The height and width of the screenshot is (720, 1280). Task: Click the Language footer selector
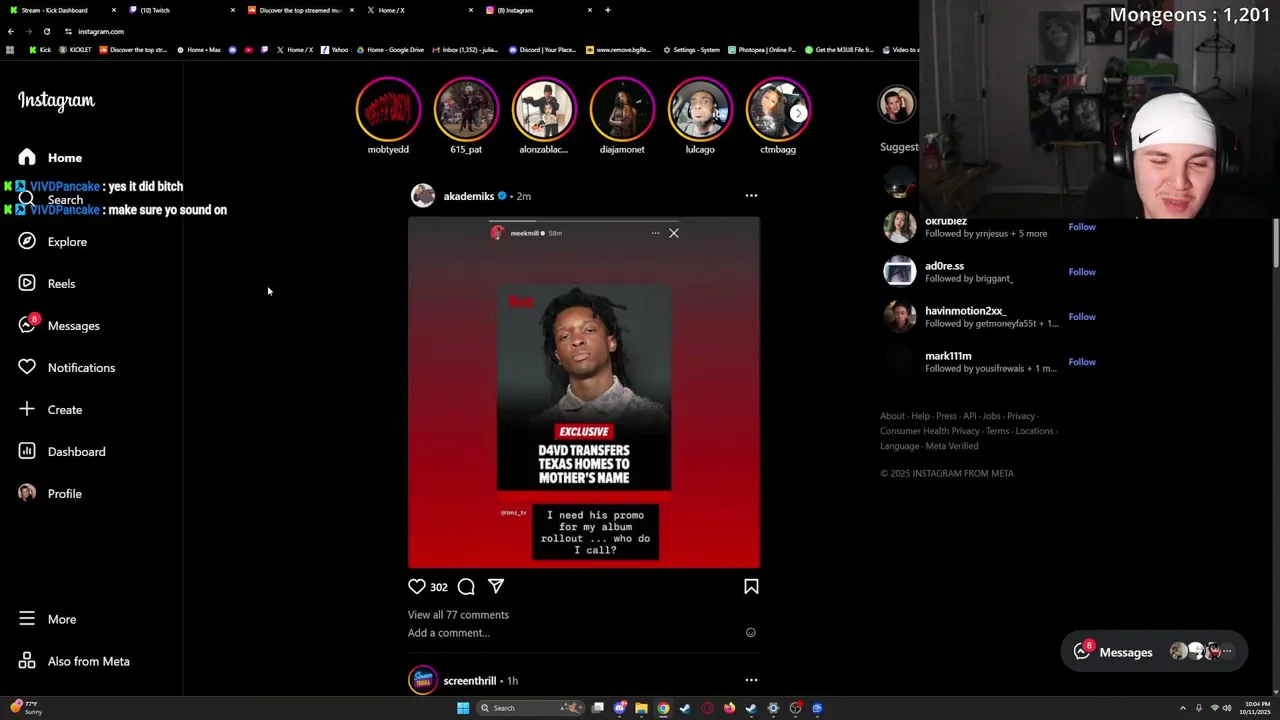coord(899,446)
